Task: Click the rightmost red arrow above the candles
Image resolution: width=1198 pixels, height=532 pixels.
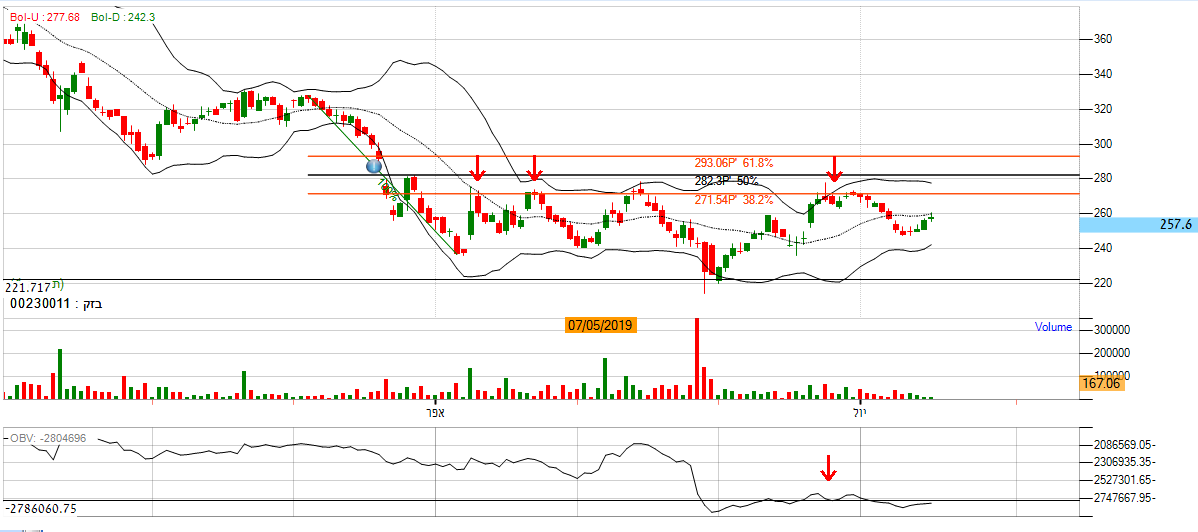Action: point(834,168)
